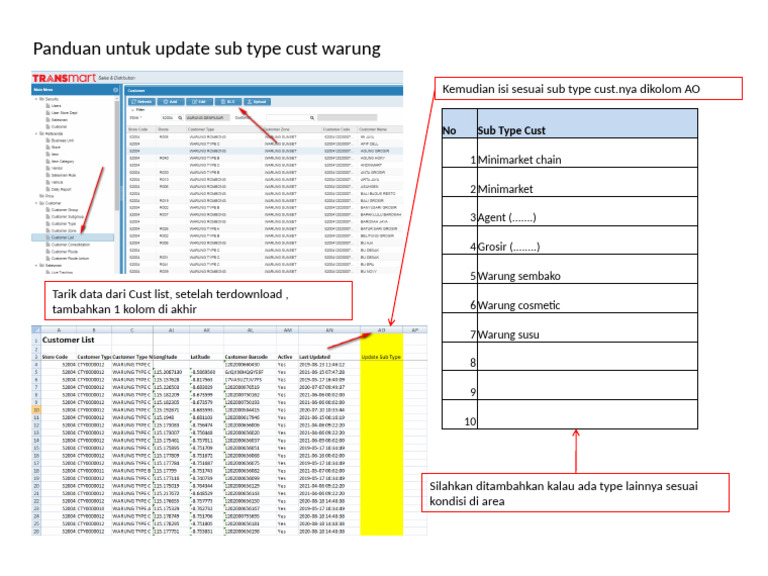Click the 'Silahkan ditambahkan kalau ada type' text box

576,493
